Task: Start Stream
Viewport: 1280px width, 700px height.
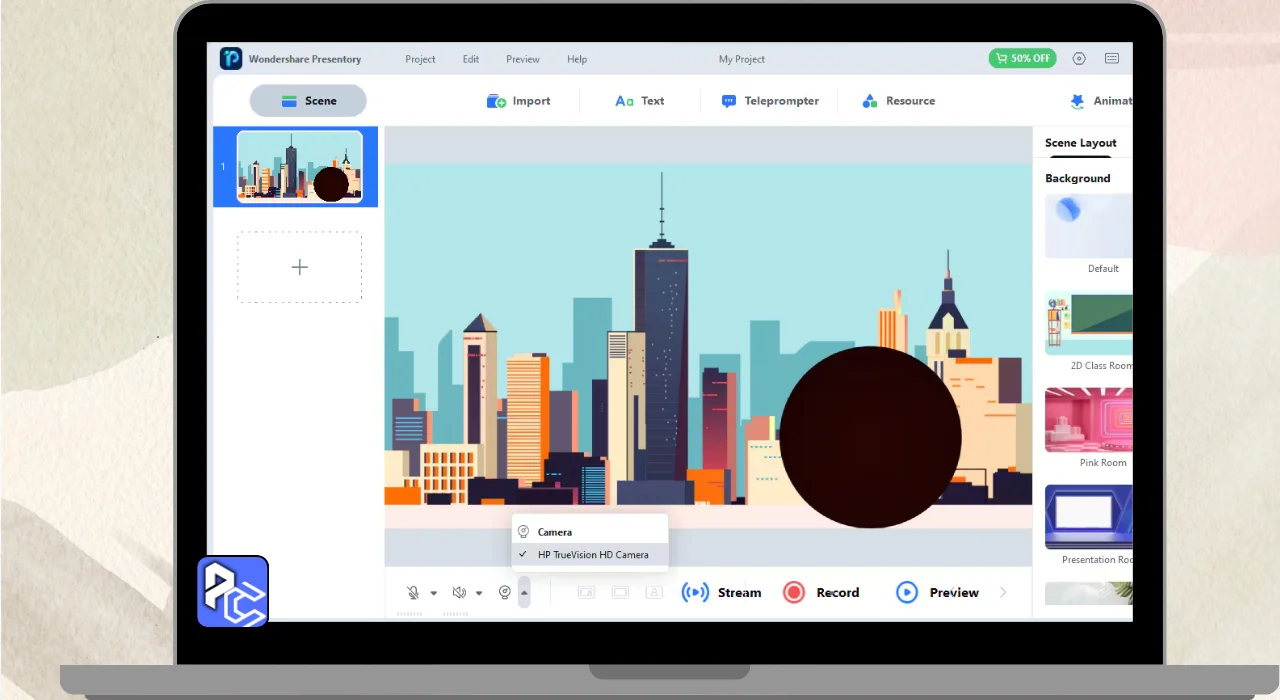Action: pos(721,593)
